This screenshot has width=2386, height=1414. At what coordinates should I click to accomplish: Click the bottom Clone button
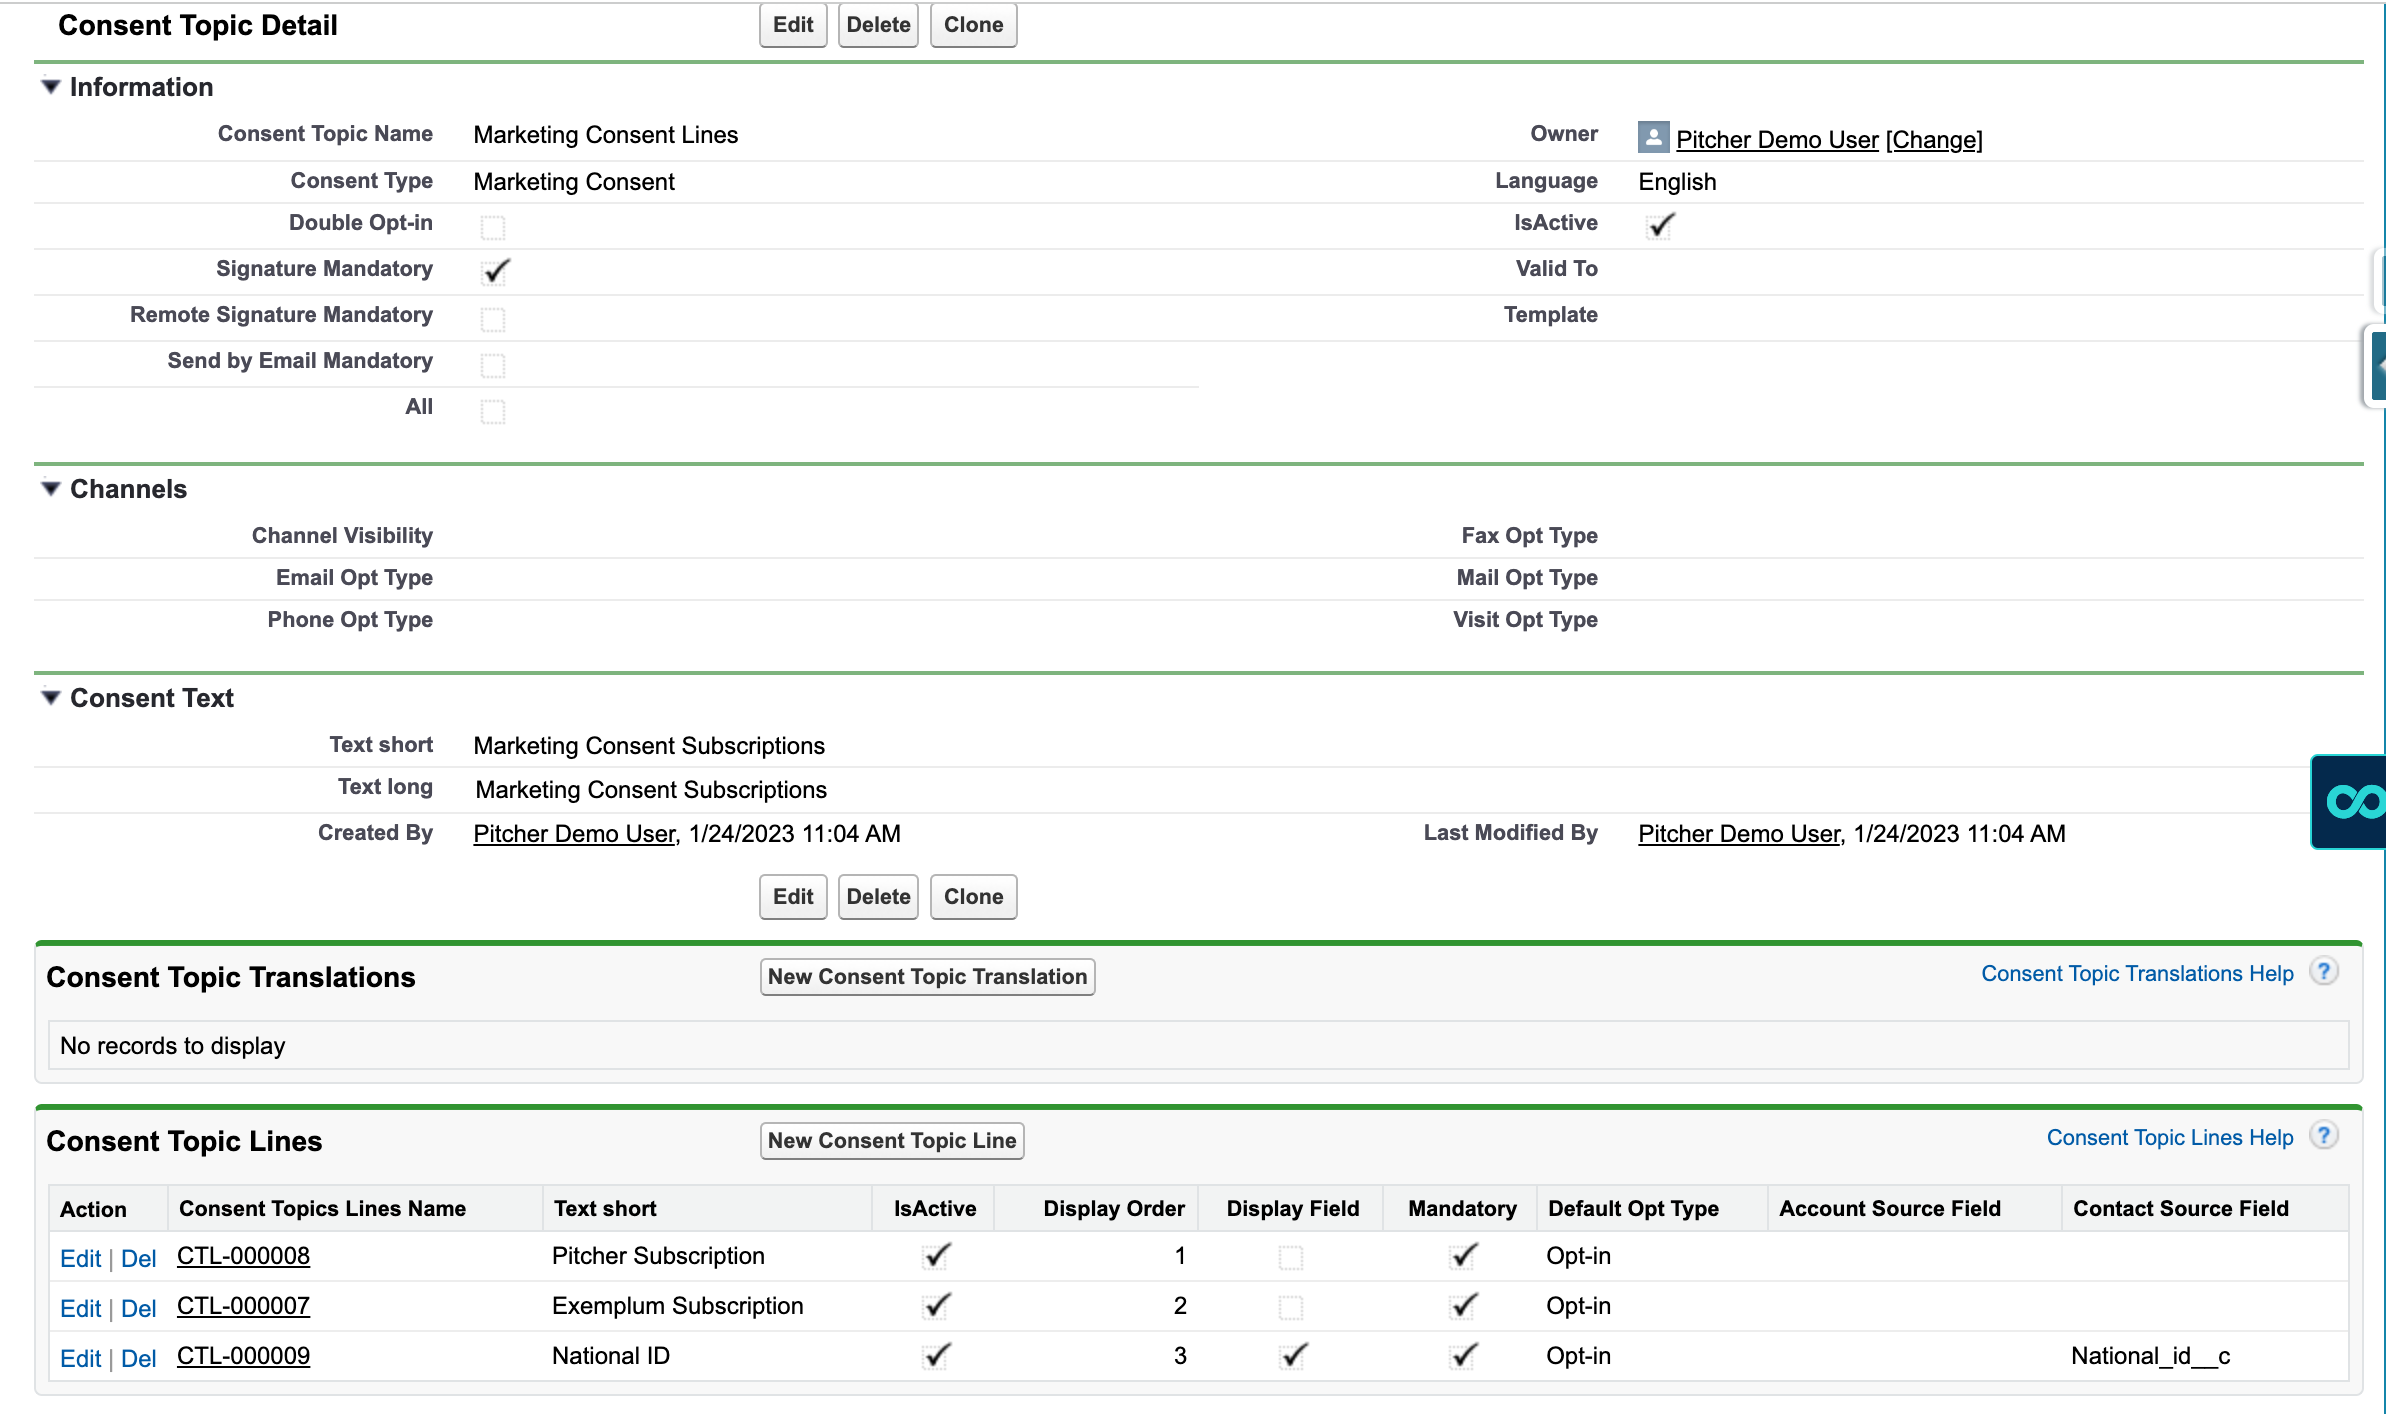click(x=972, y=897)
